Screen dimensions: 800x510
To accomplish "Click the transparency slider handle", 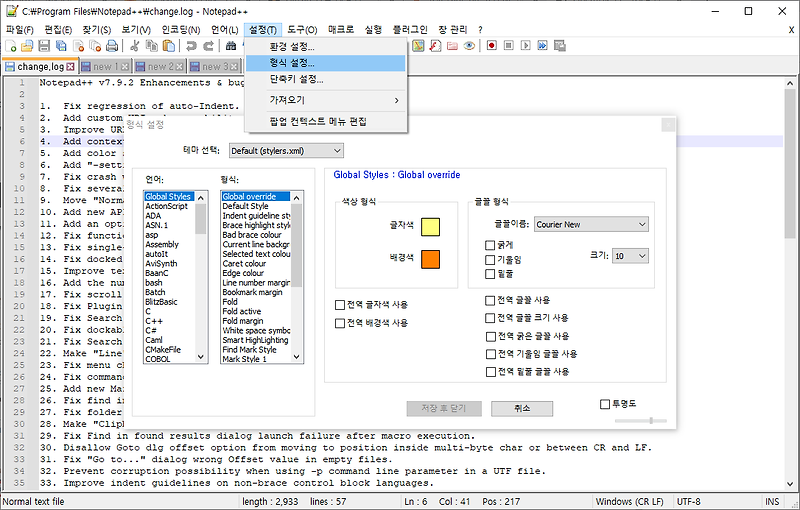I will [651, 421].
